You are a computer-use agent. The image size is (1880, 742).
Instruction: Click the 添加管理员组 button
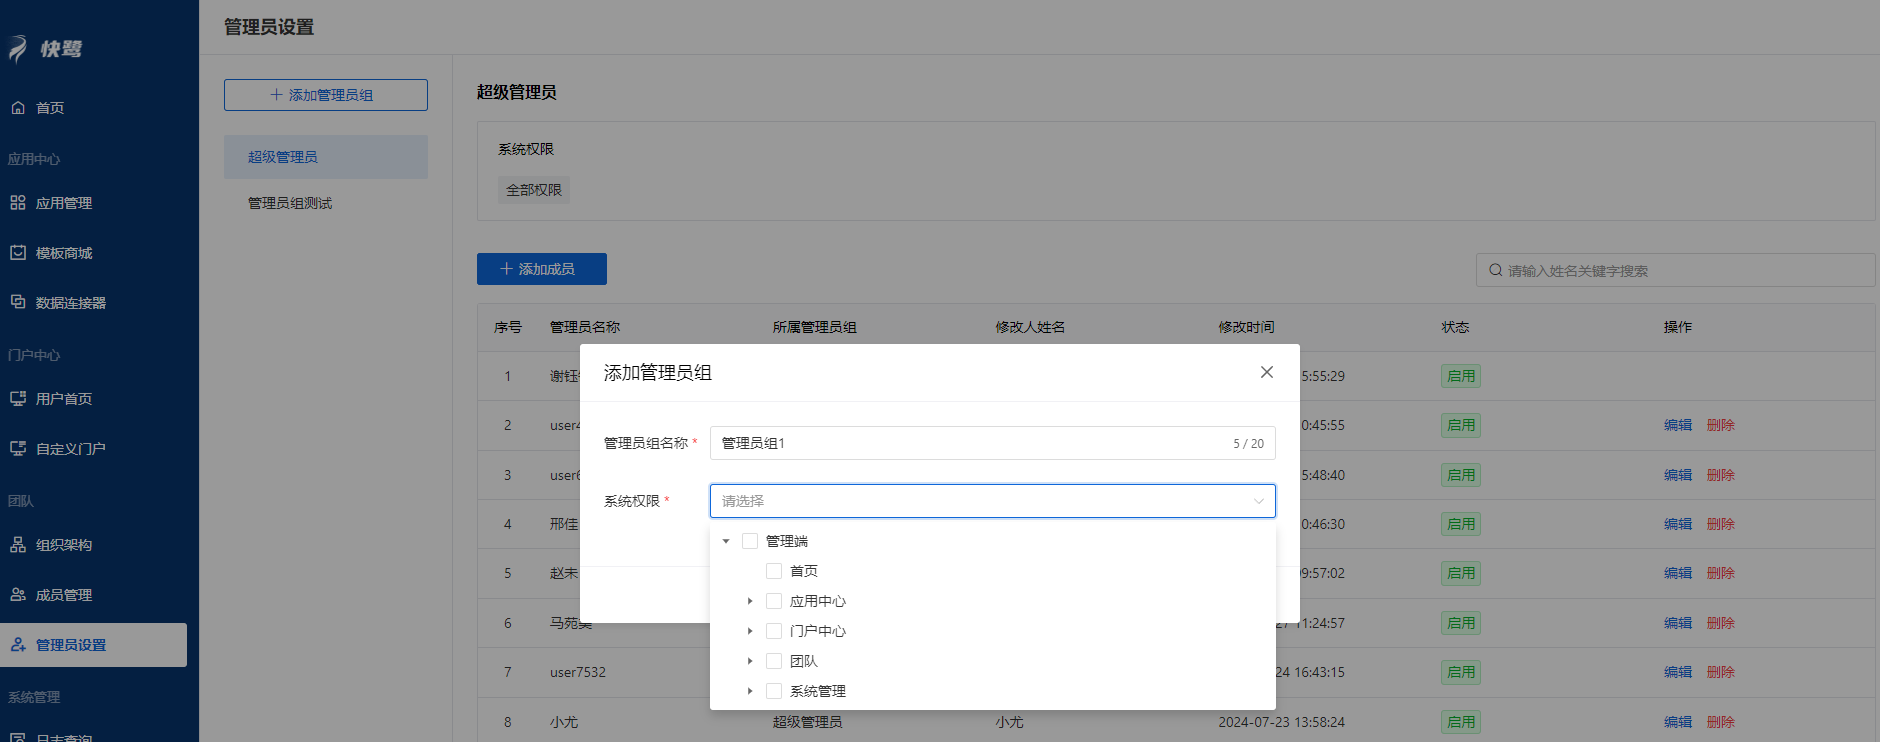[x=325, y=95]
